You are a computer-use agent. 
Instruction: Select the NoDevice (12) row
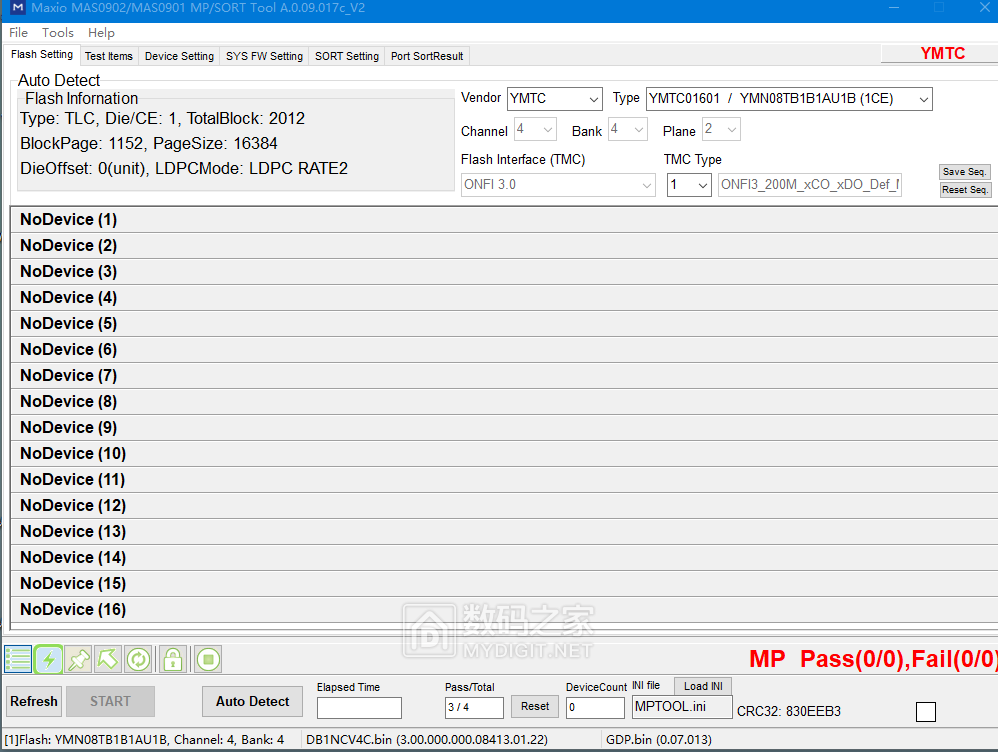point(504,506)
